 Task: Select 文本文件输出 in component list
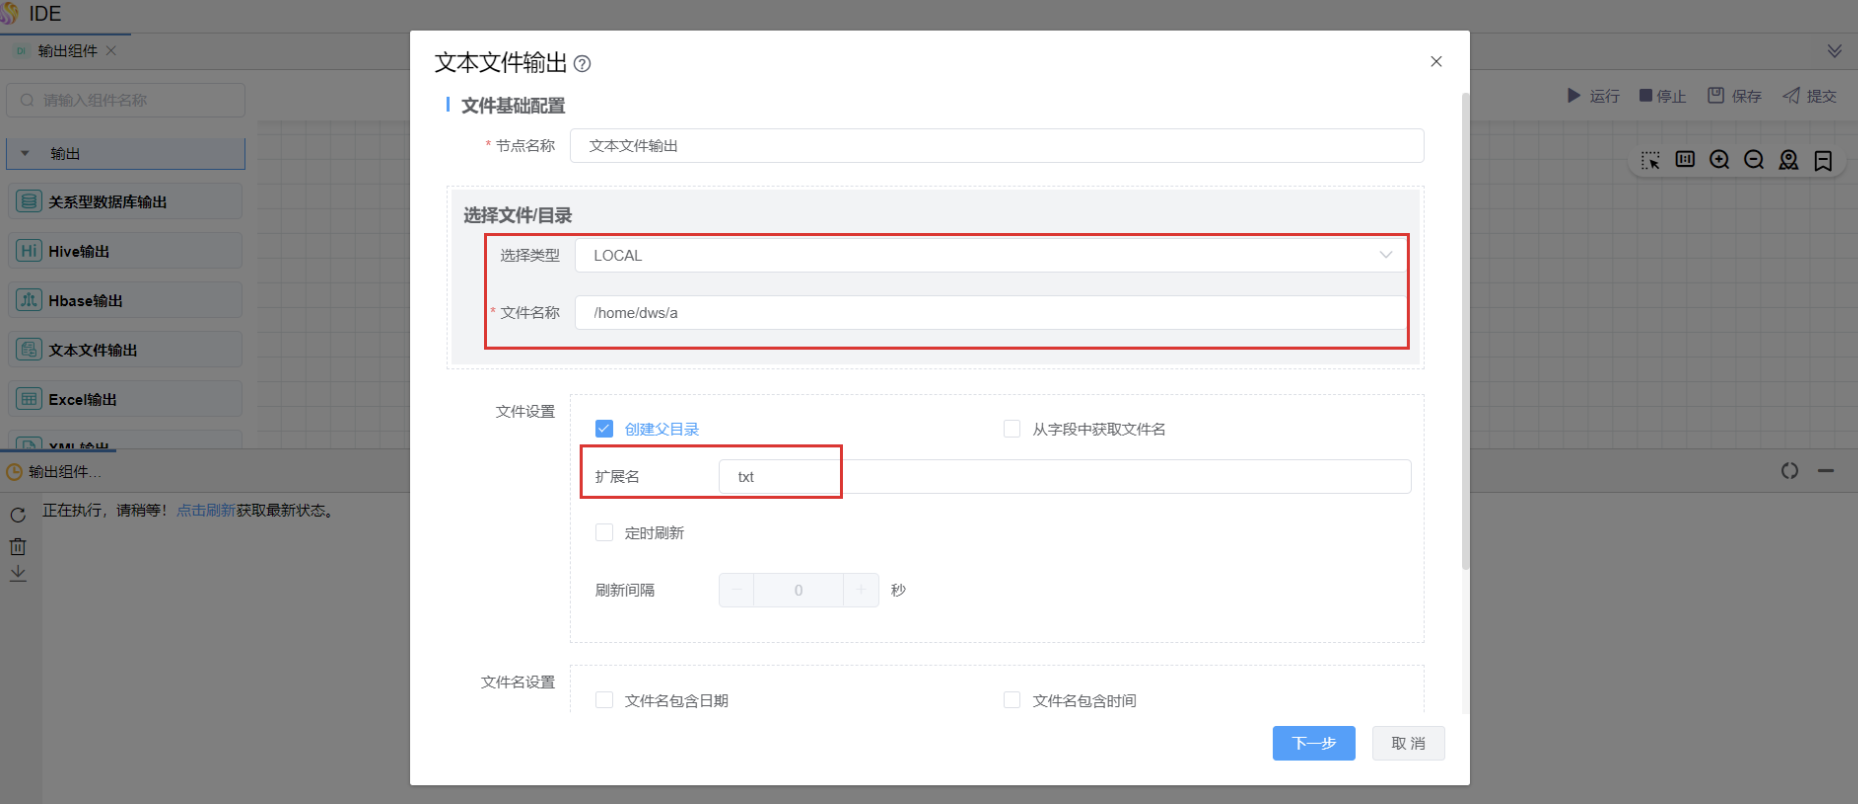(x=93, y=350)
